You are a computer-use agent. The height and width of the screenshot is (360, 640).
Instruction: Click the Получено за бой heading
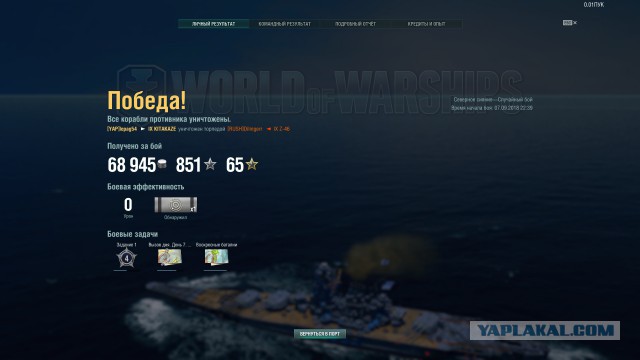[134, 146]
